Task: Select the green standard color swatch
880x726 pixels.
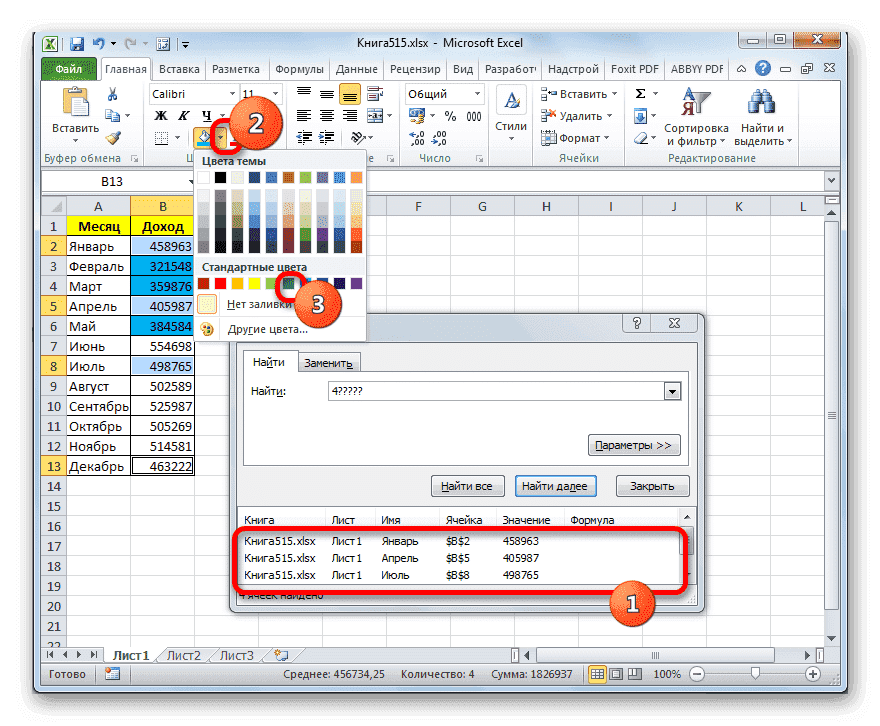Action: coord(289,284)
